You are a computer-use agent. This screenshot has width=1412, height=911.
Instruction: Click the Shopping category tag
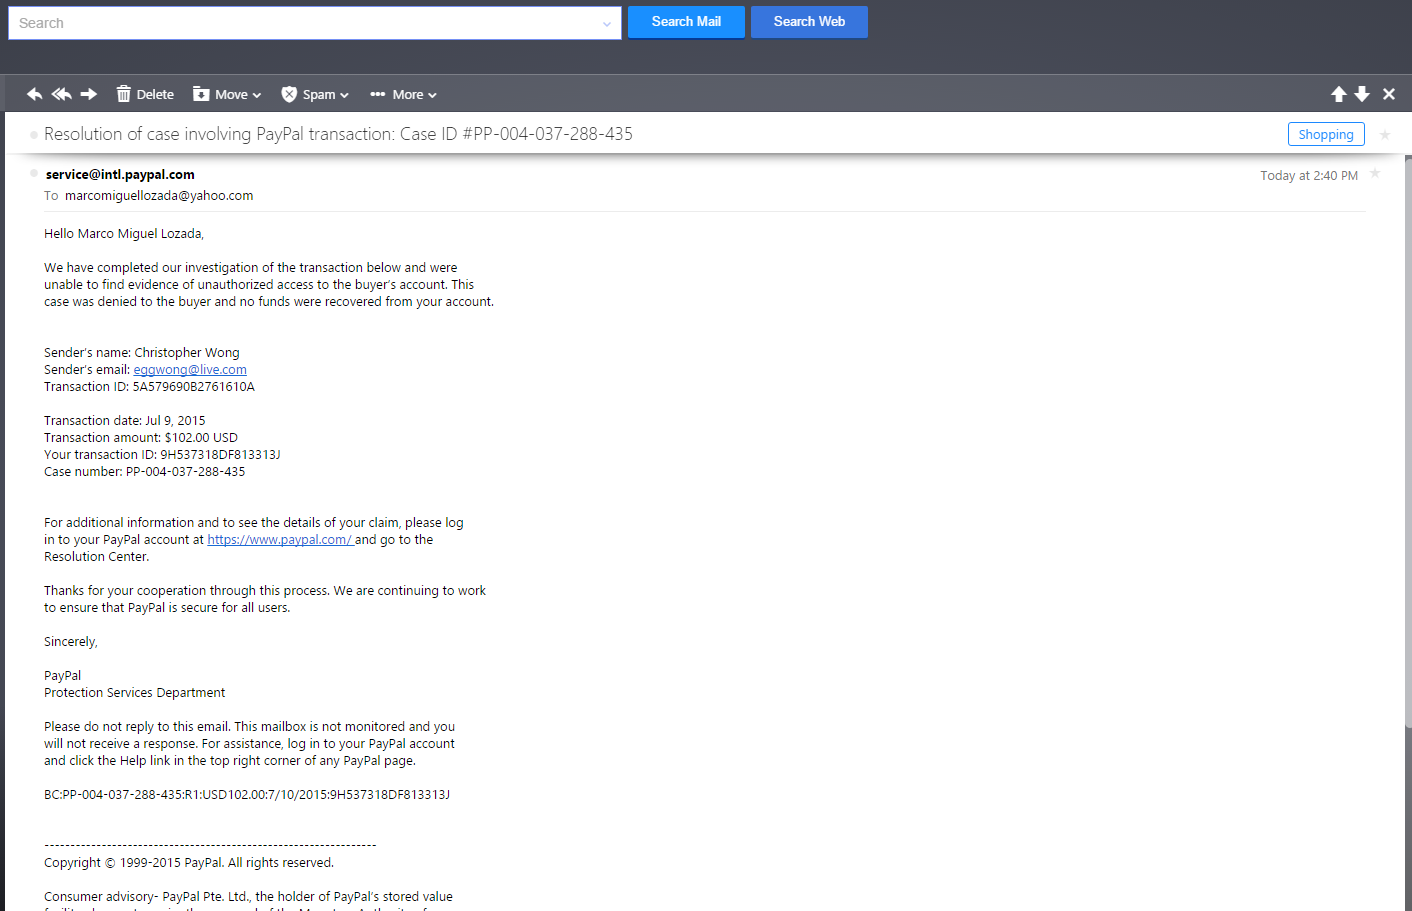[1326, 134]
